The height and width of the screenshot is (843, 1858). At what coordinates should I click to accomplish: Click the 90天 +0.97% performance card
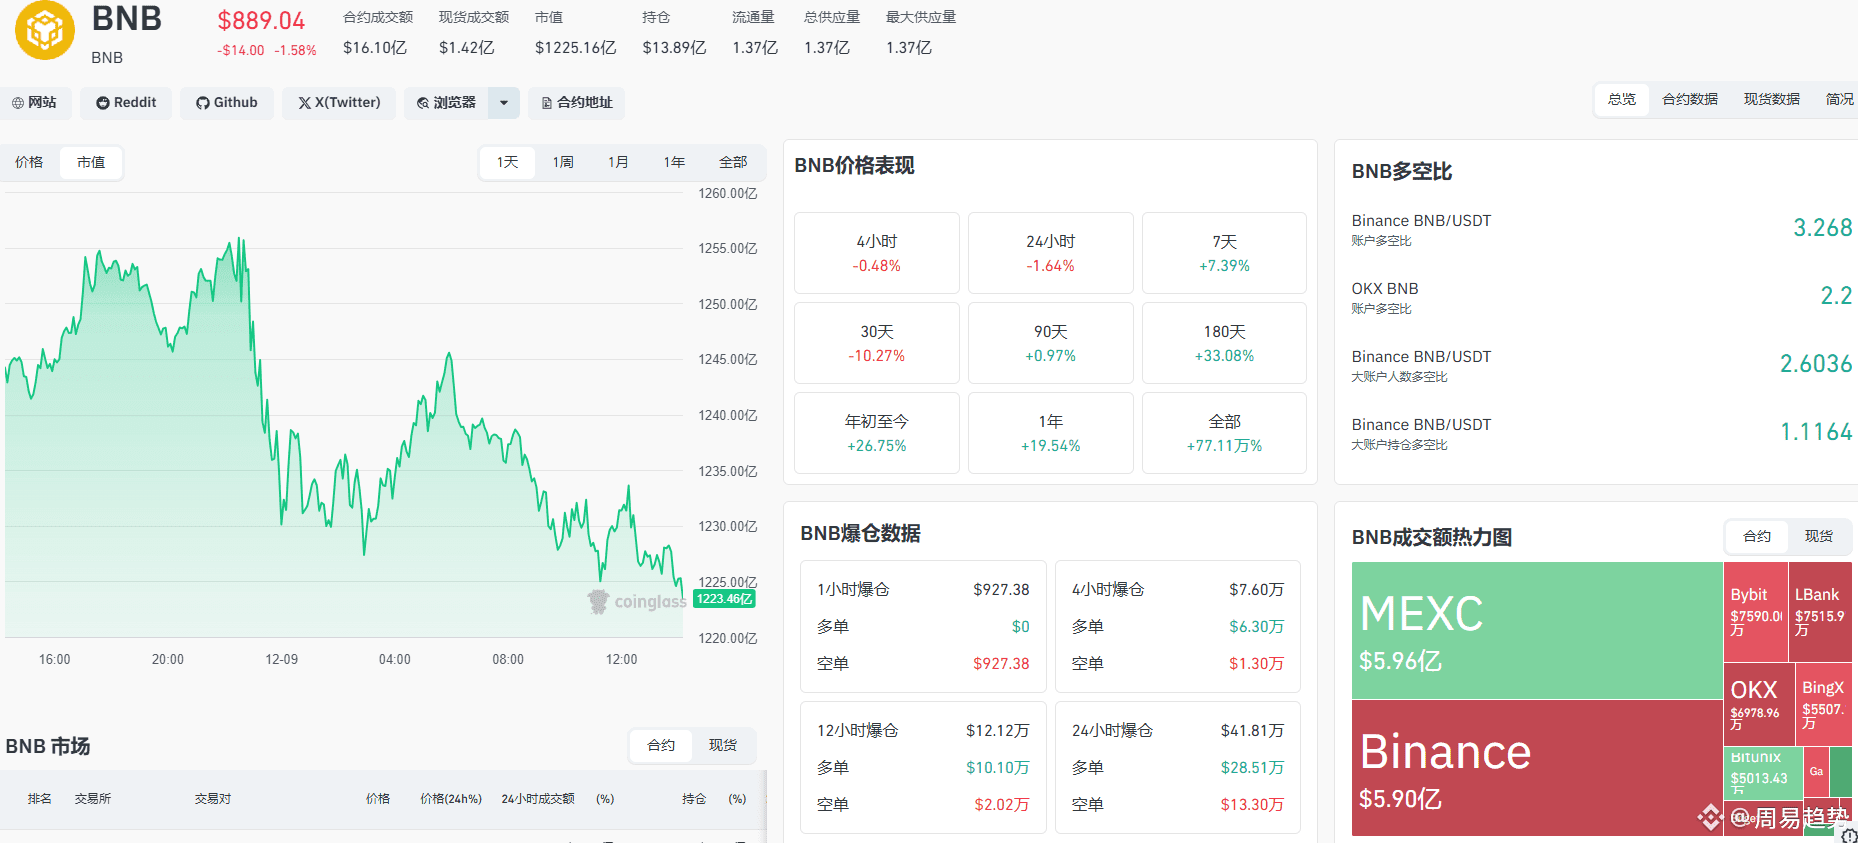point(1050,343)
